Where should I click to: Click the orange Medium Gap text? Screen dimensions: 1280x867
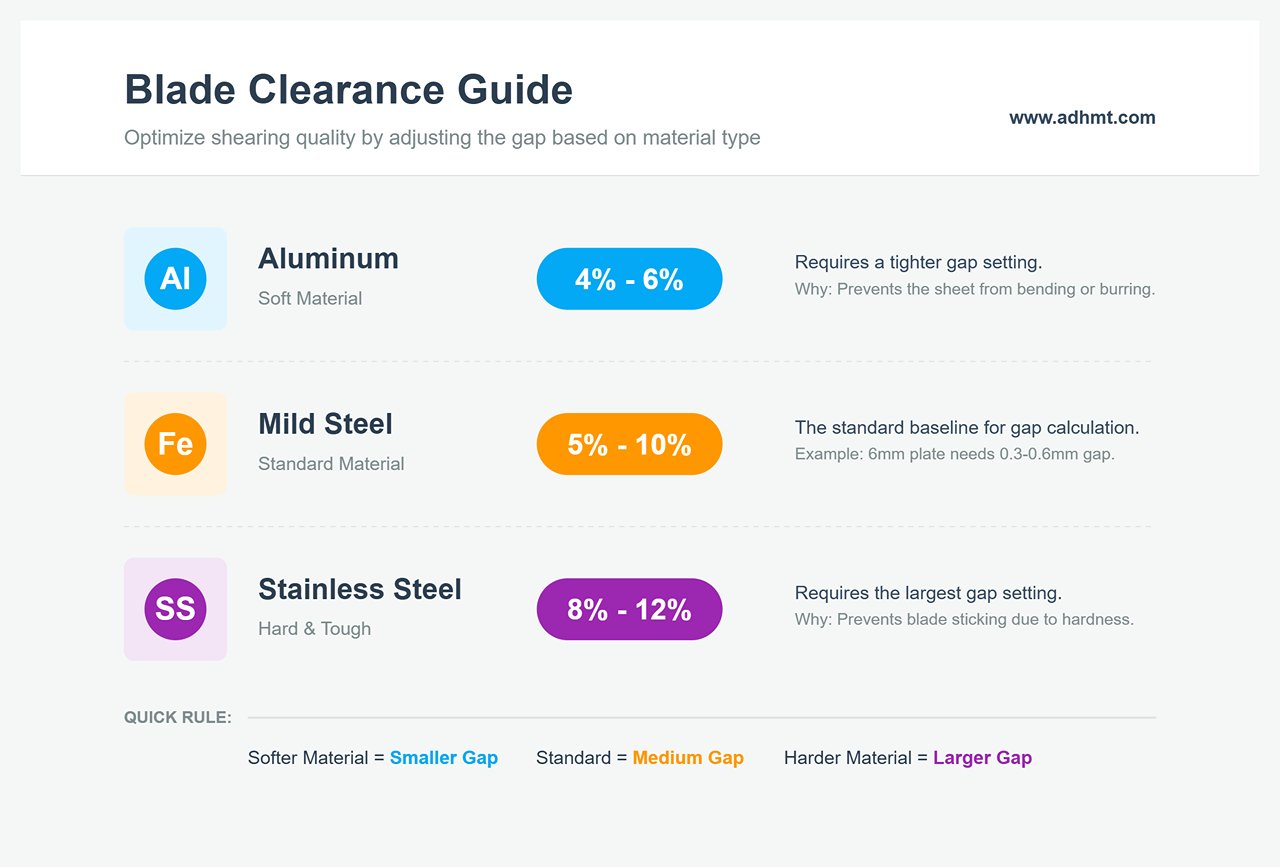coord(688,758)
